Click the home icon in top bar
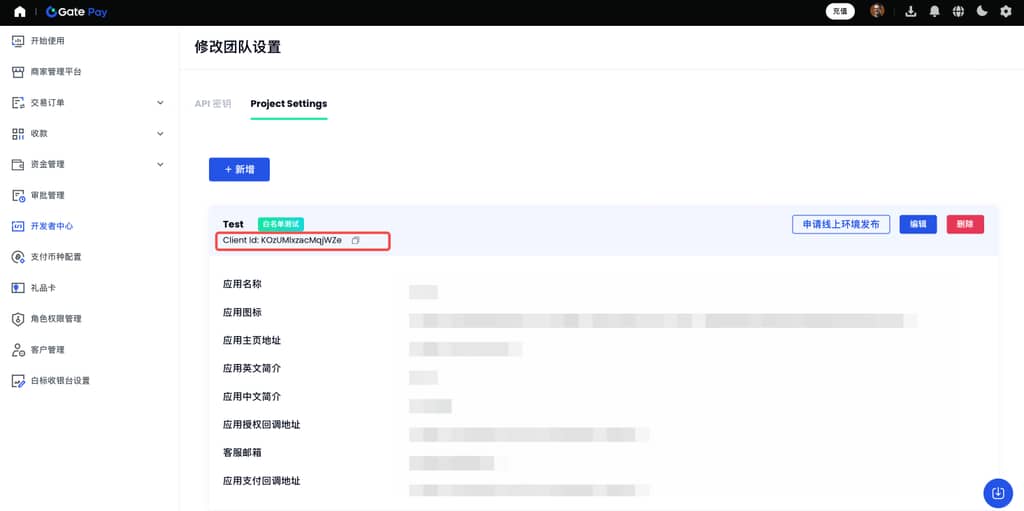 pos(19,12)
